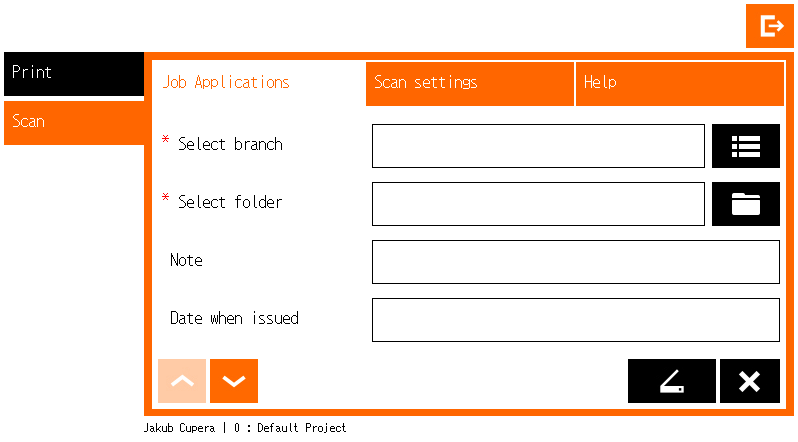
Task: Click the X cancel icon button
Action: pos(749,381)
